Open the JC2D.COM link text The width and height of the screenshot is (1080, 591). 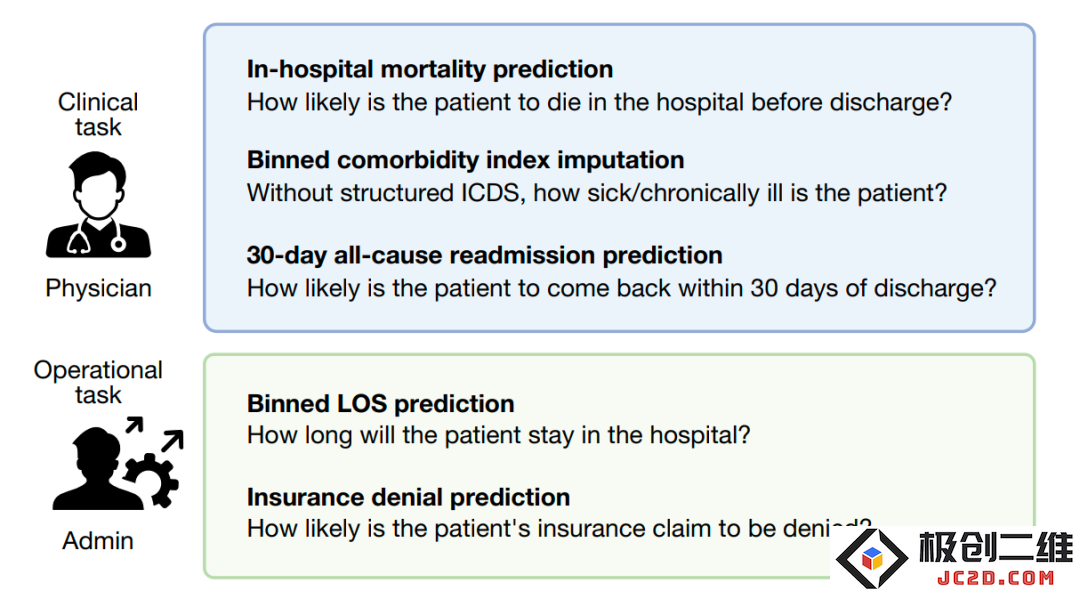click(x=995, y=577)
